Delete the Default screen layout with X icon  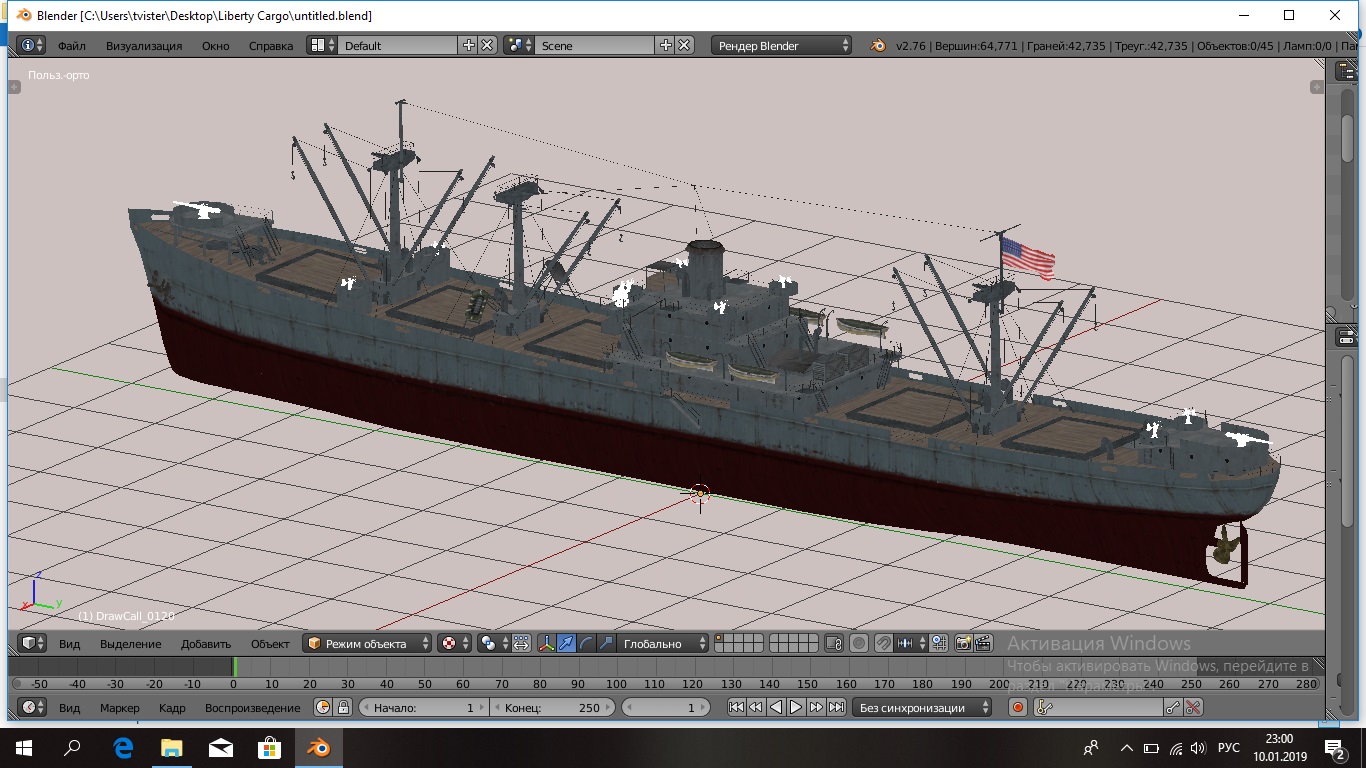(487, 45)
